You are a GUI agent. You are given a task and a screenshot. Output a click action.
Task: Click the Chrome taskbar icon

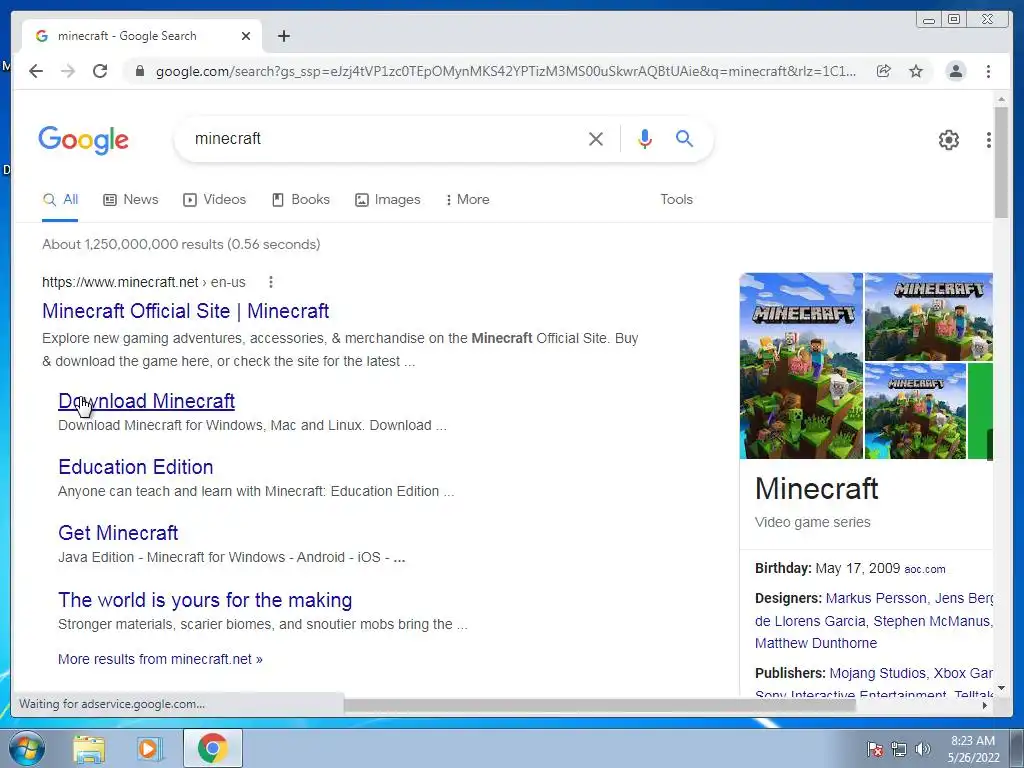(213, 748)
